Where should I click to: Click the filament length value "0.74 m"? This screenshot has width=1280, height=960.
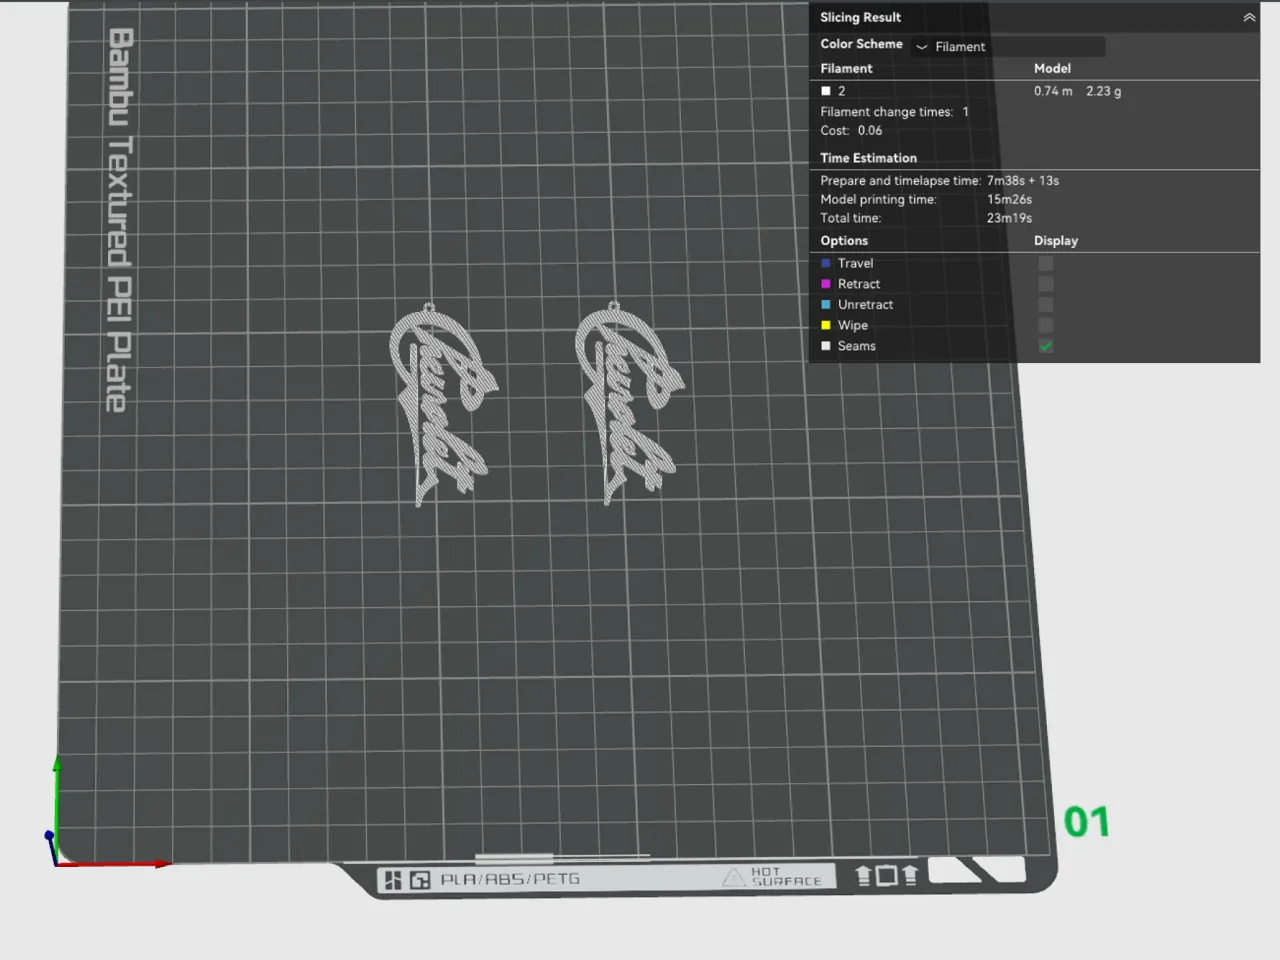1053,91
